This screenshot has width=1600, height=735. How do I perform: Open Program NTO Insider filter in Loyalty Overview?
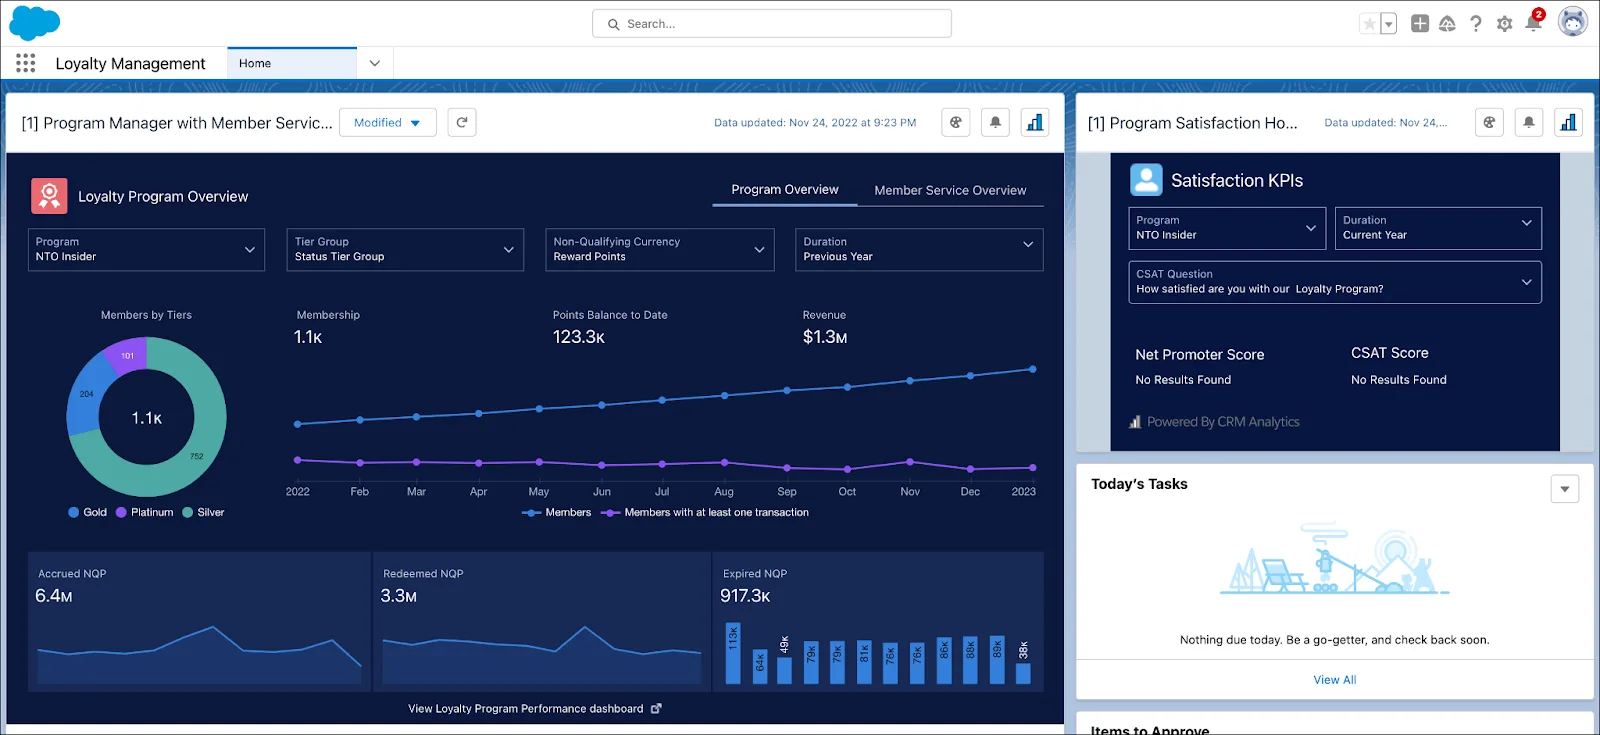point(146,249)
